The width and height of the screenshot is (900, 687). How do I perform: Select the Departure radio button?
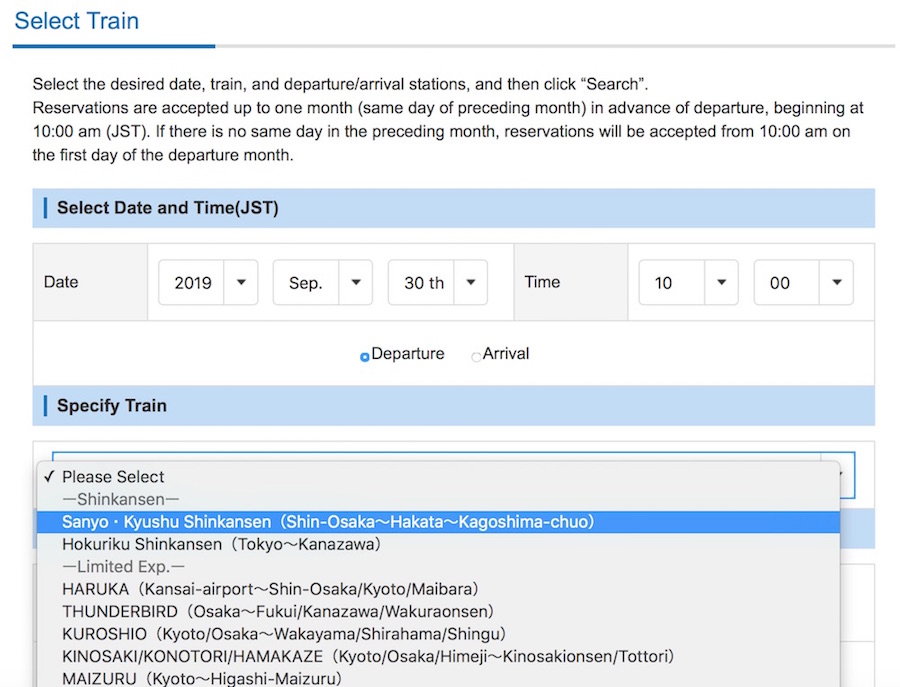click(x=365, y=356)
